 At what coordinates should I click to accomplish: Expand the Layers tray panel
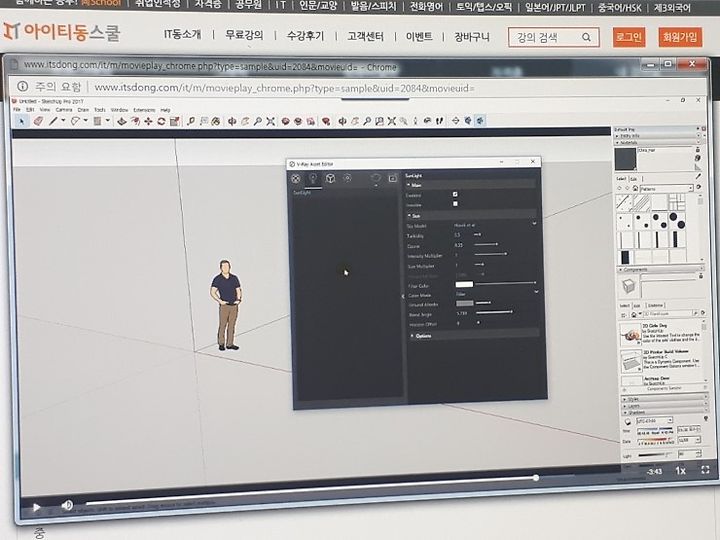click(664, 406)
